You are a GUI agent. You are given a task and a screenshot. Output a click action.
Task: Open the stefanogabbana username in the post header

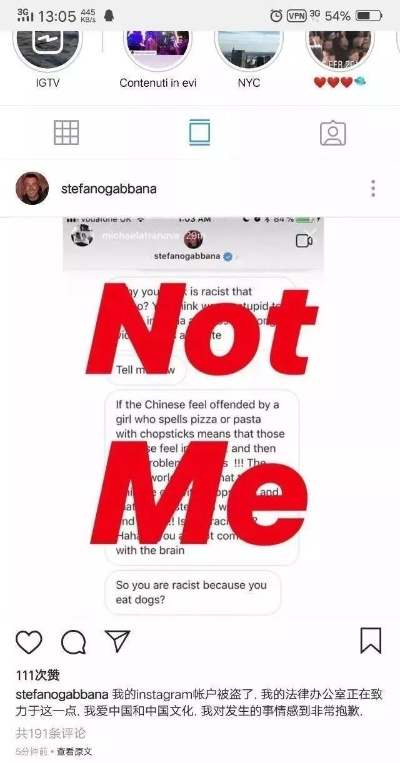pos(109,189)
